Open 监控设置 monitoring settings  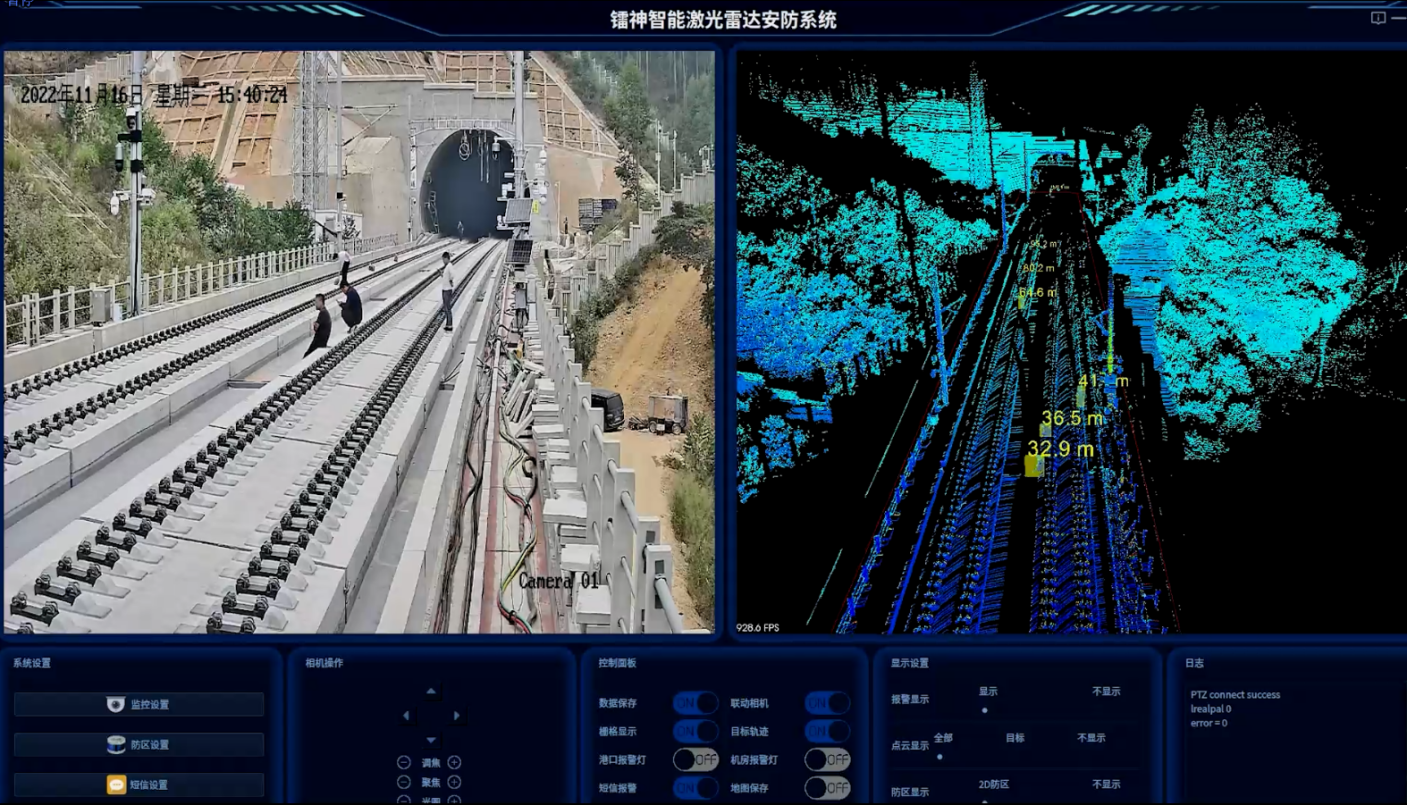tap(139, 704)
